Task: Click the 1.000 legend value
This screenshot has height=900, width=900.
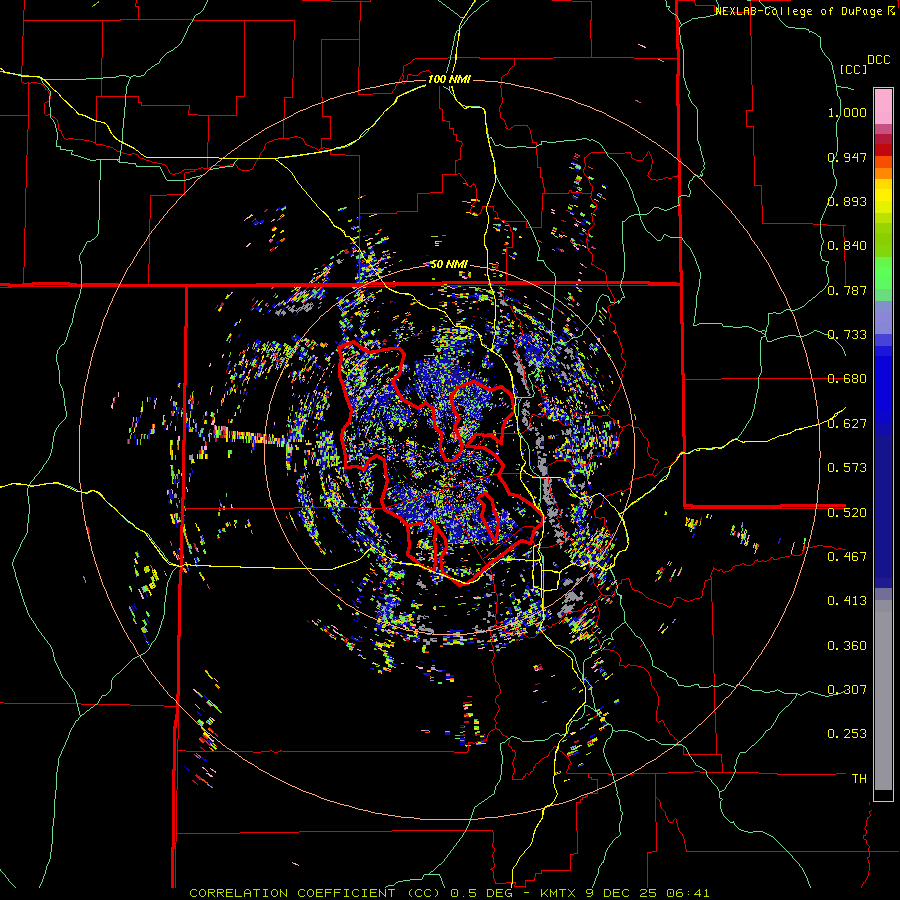Action: click(x=847, y=112)
